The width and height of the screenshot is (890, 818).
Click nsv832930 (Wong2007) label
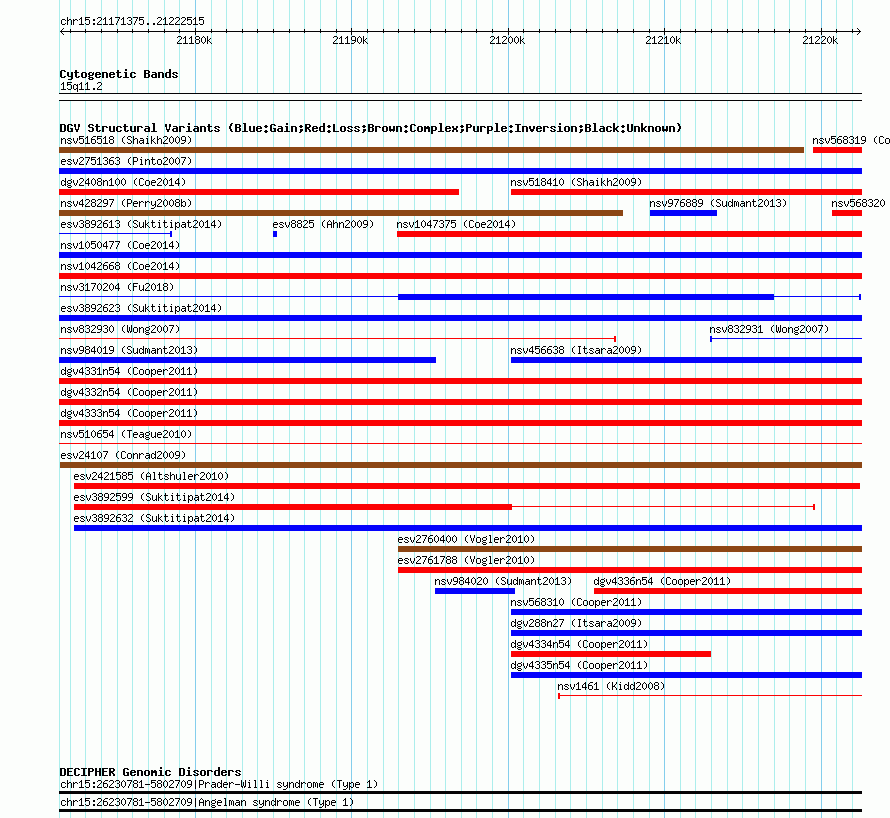click(120, 329)
